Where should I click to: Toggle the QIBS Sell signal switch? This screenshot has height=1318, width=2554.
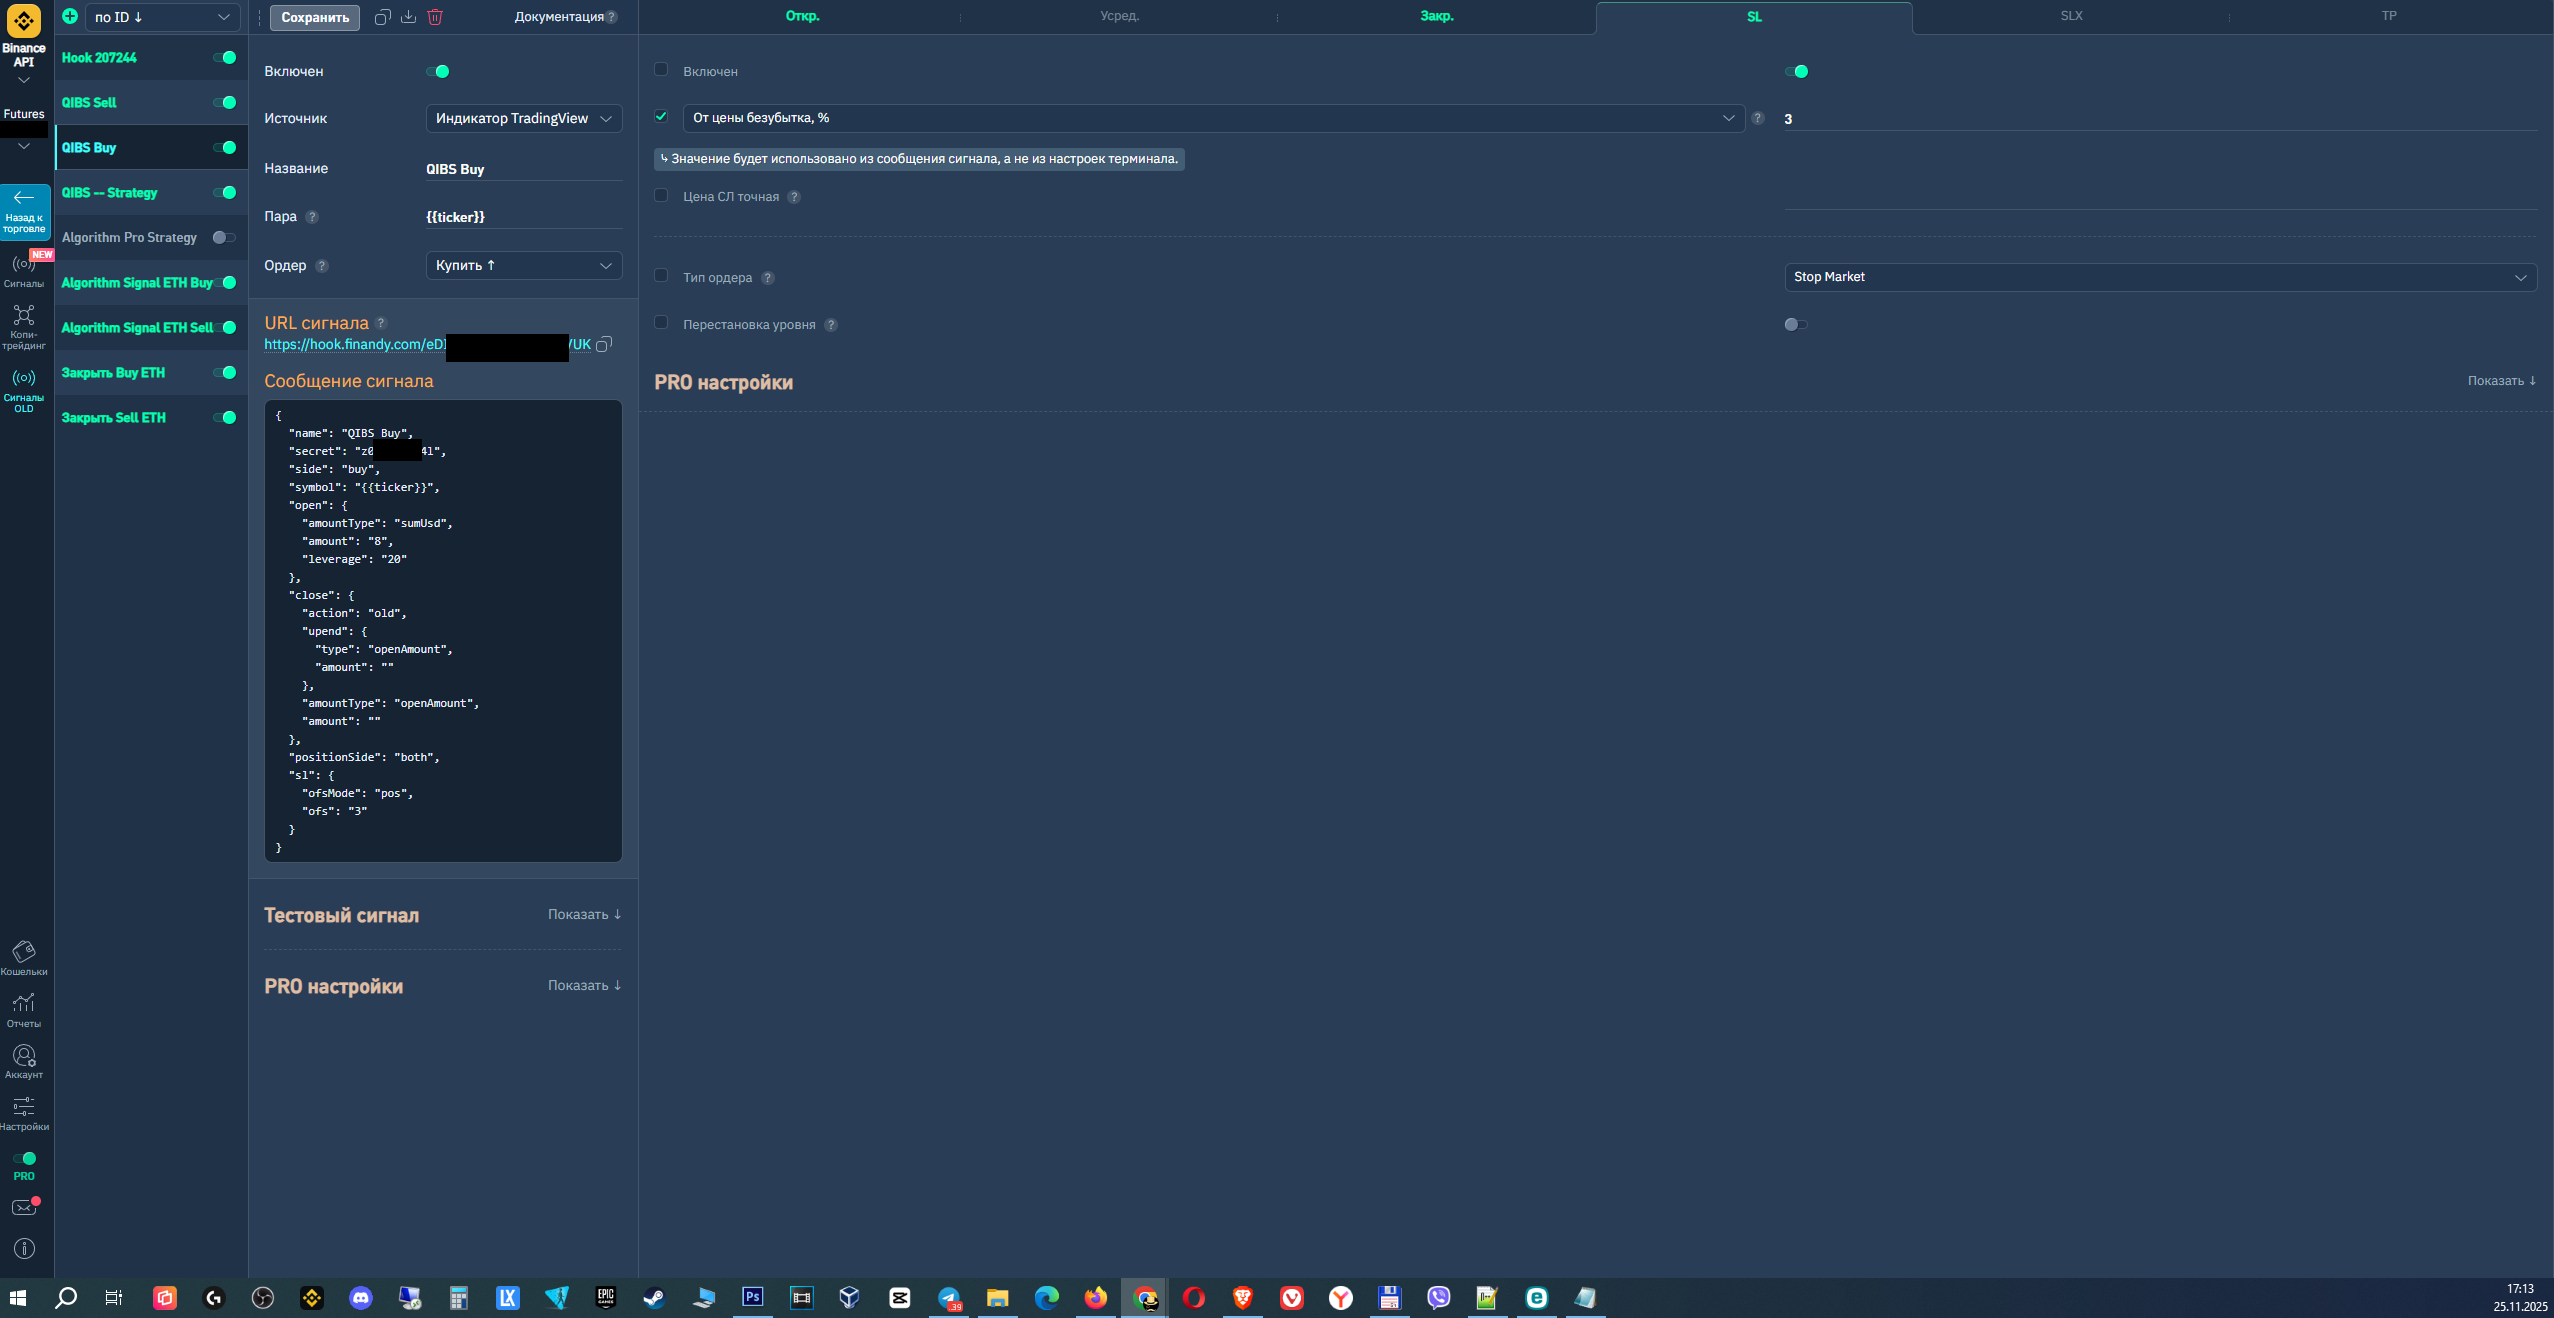click(225, 102)
